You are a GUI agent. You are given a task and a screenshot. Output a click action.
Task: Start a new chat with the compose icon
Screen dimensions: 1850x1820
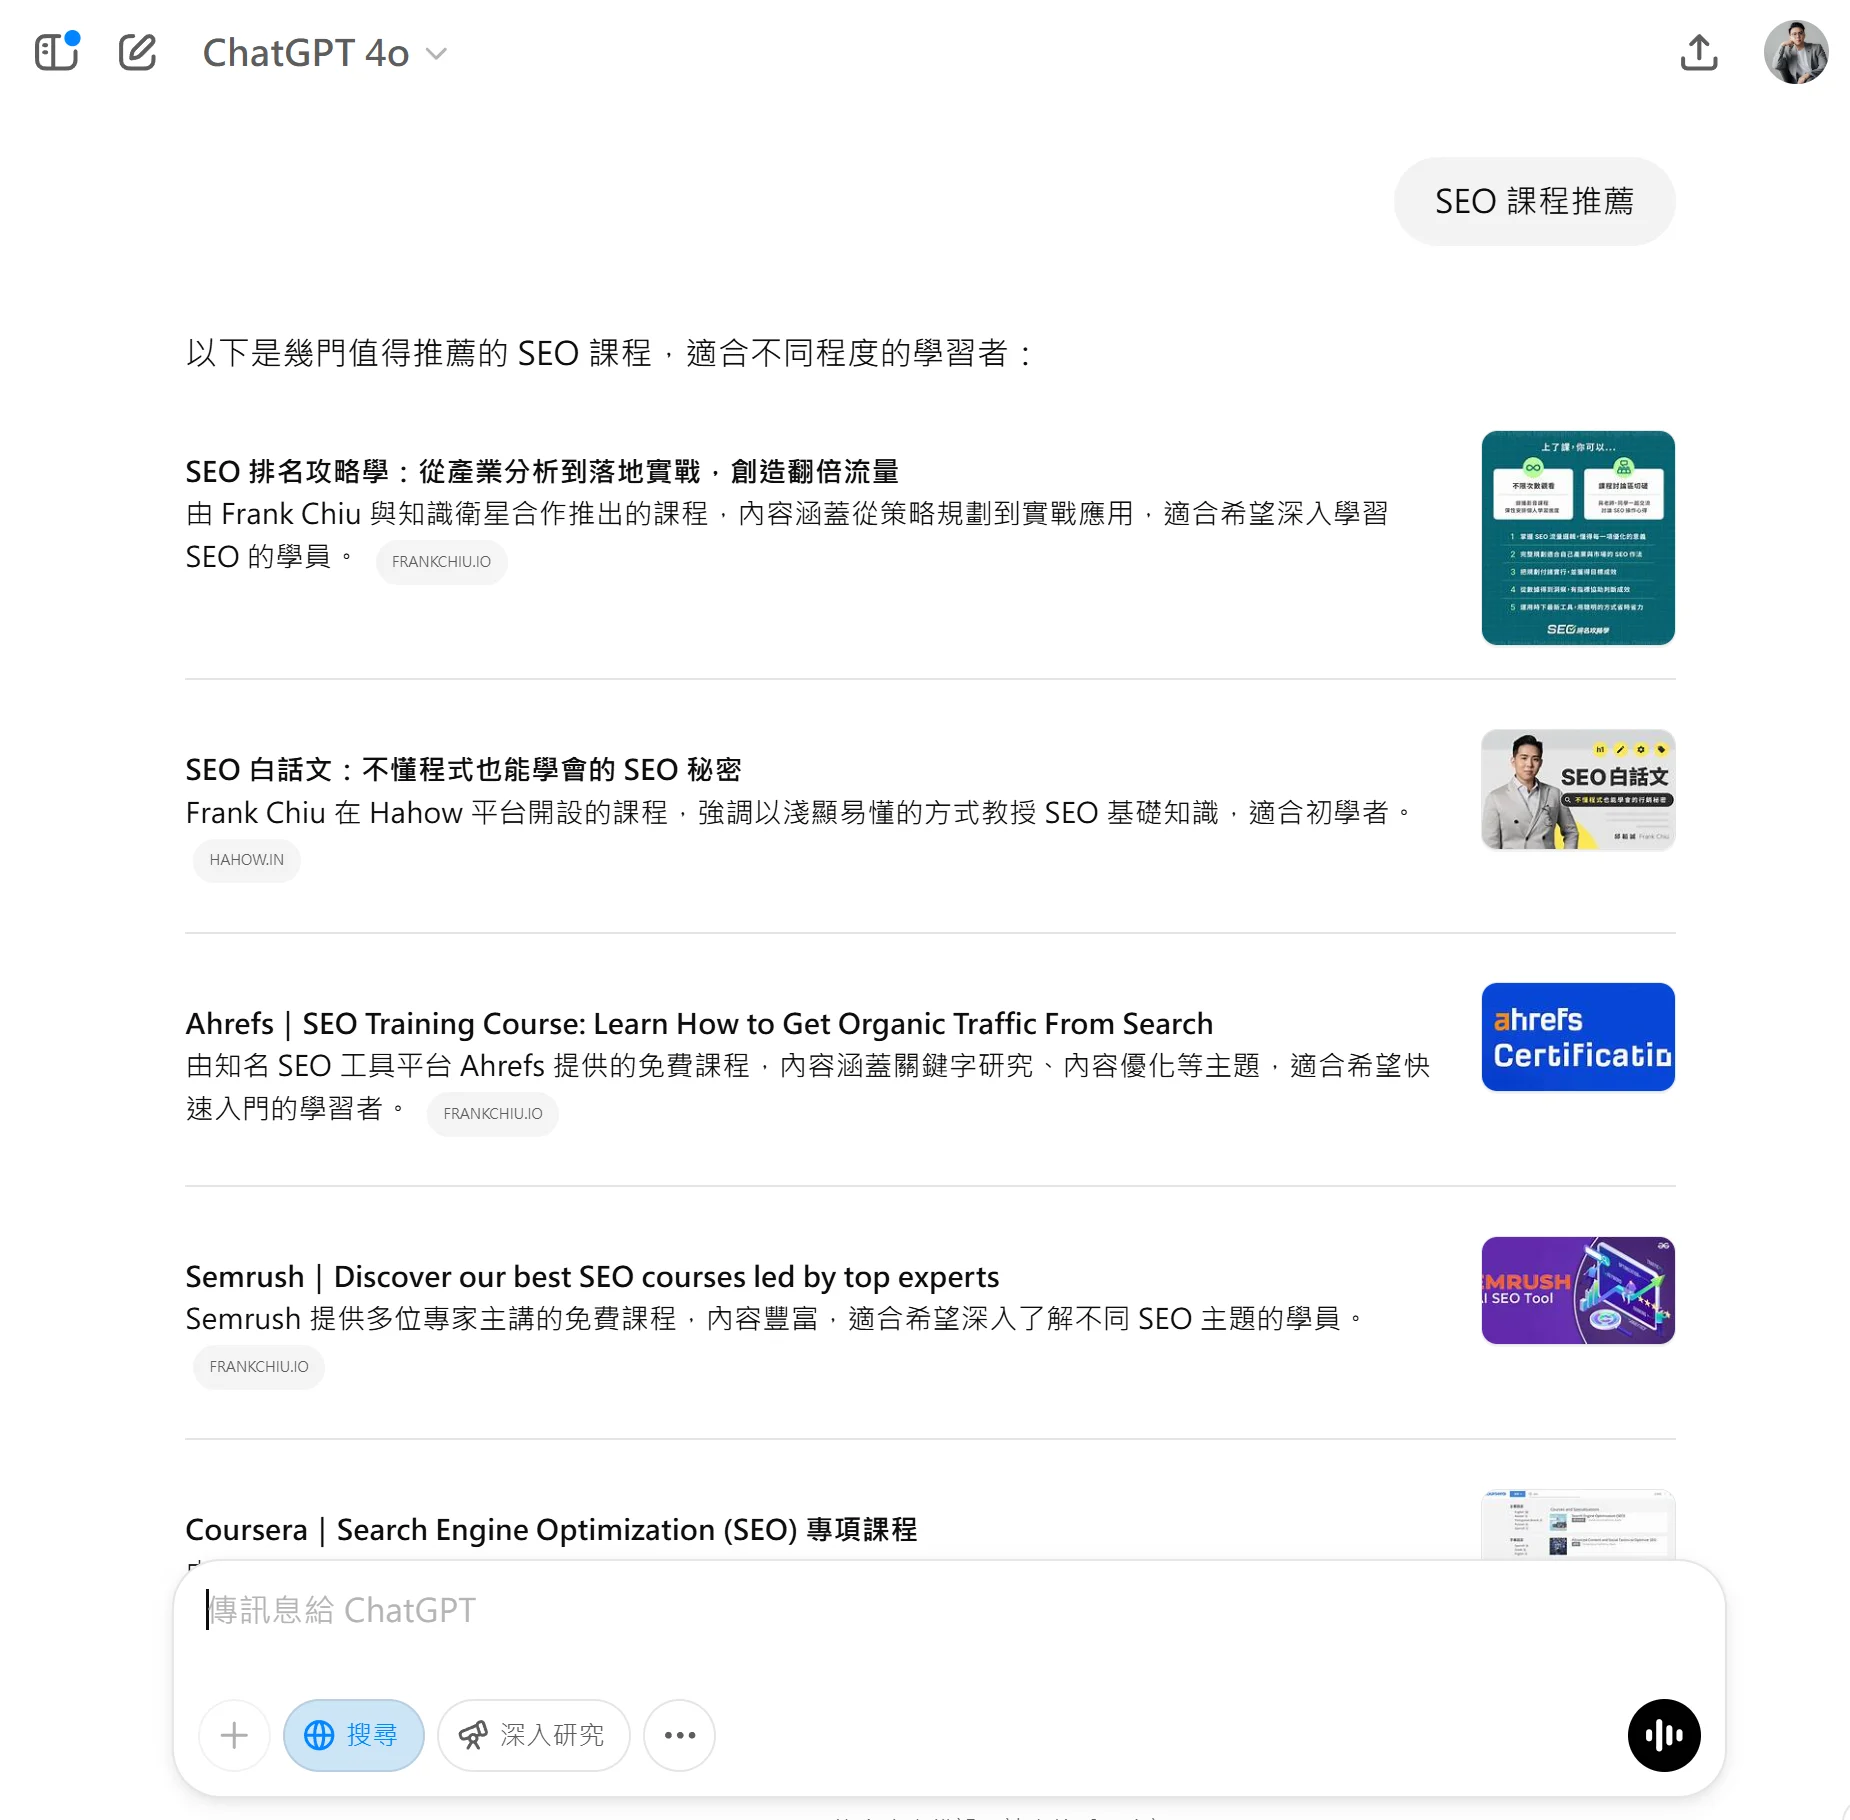pos(138,52)
